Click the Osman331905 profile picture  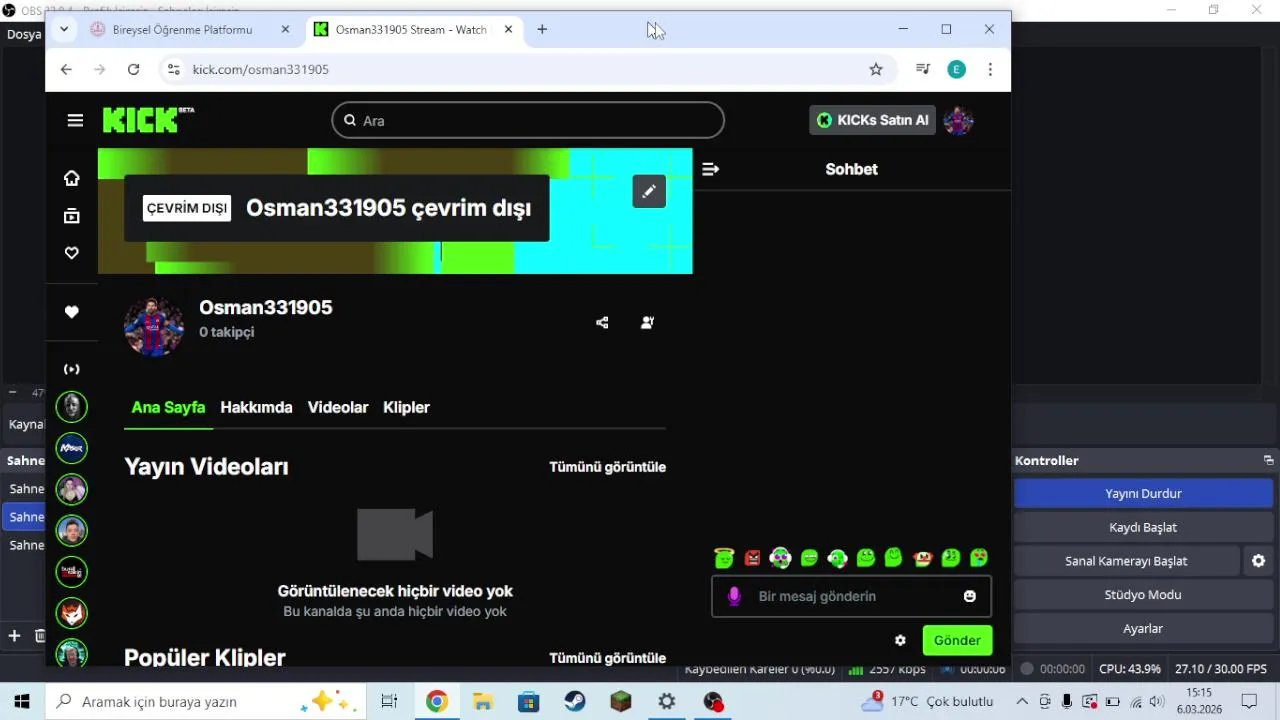coord(154,326)
